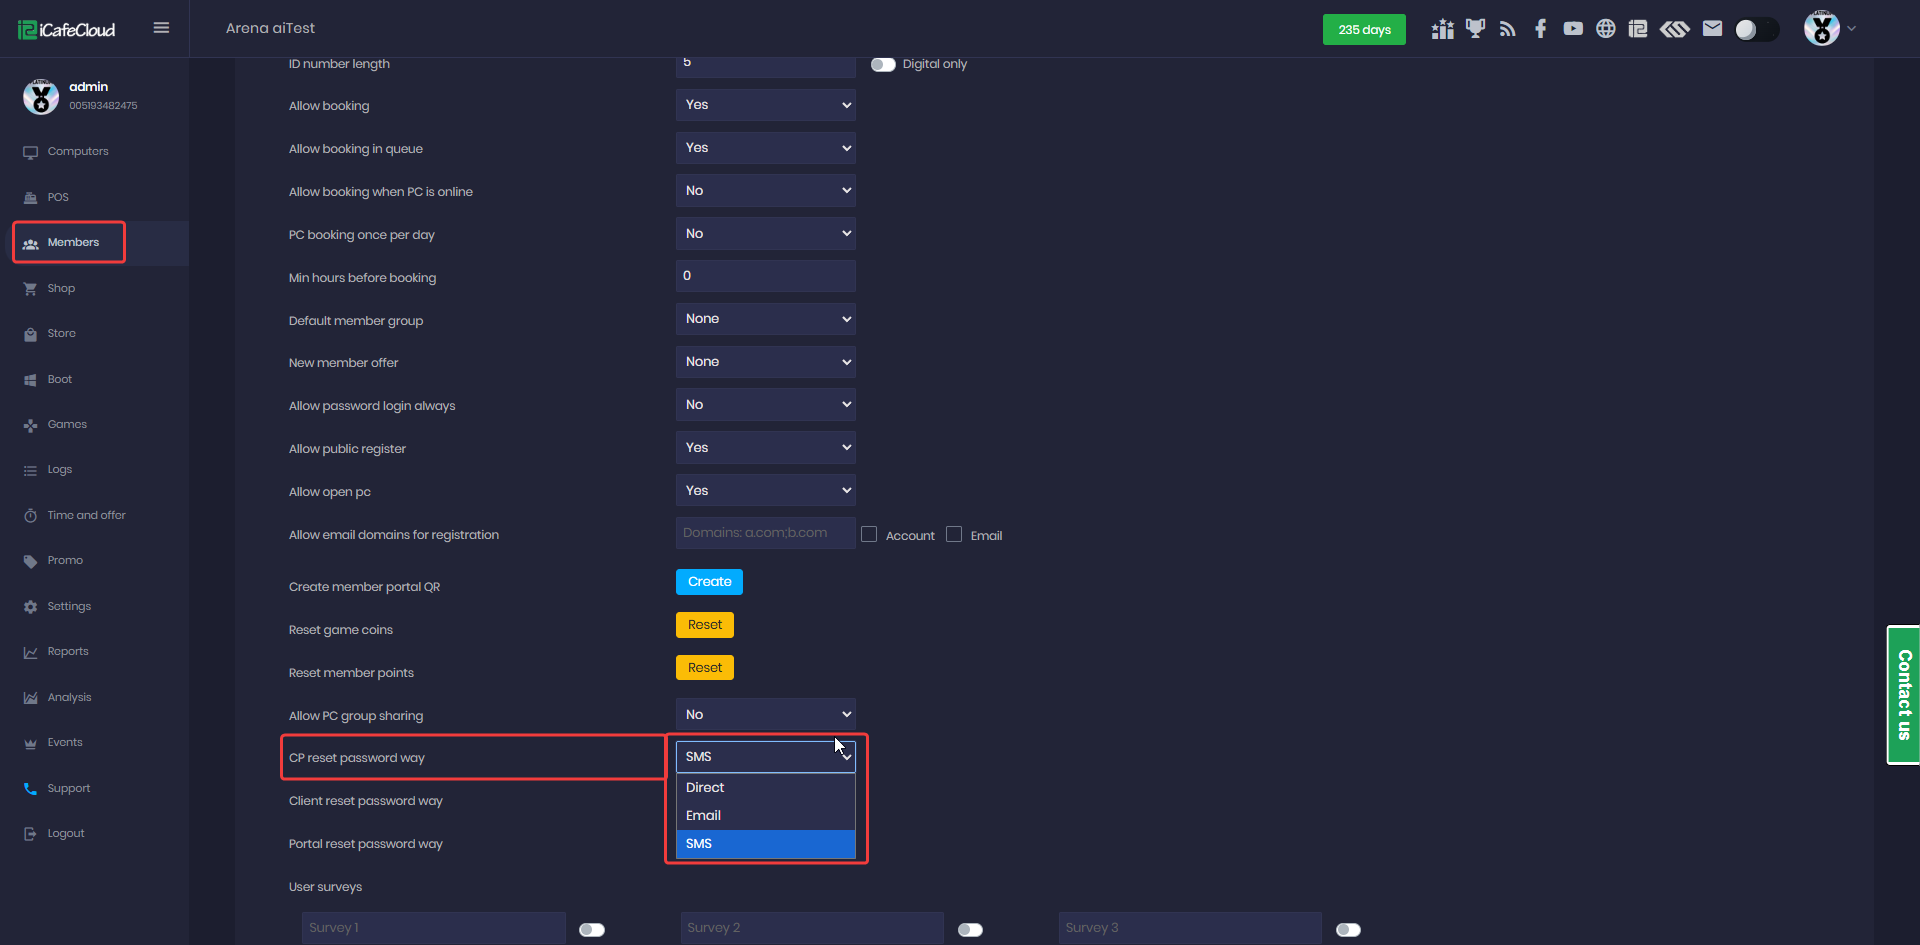Click Logout in the sidebar
Viewport: 1920px width, 945px height.
point(66,834)
